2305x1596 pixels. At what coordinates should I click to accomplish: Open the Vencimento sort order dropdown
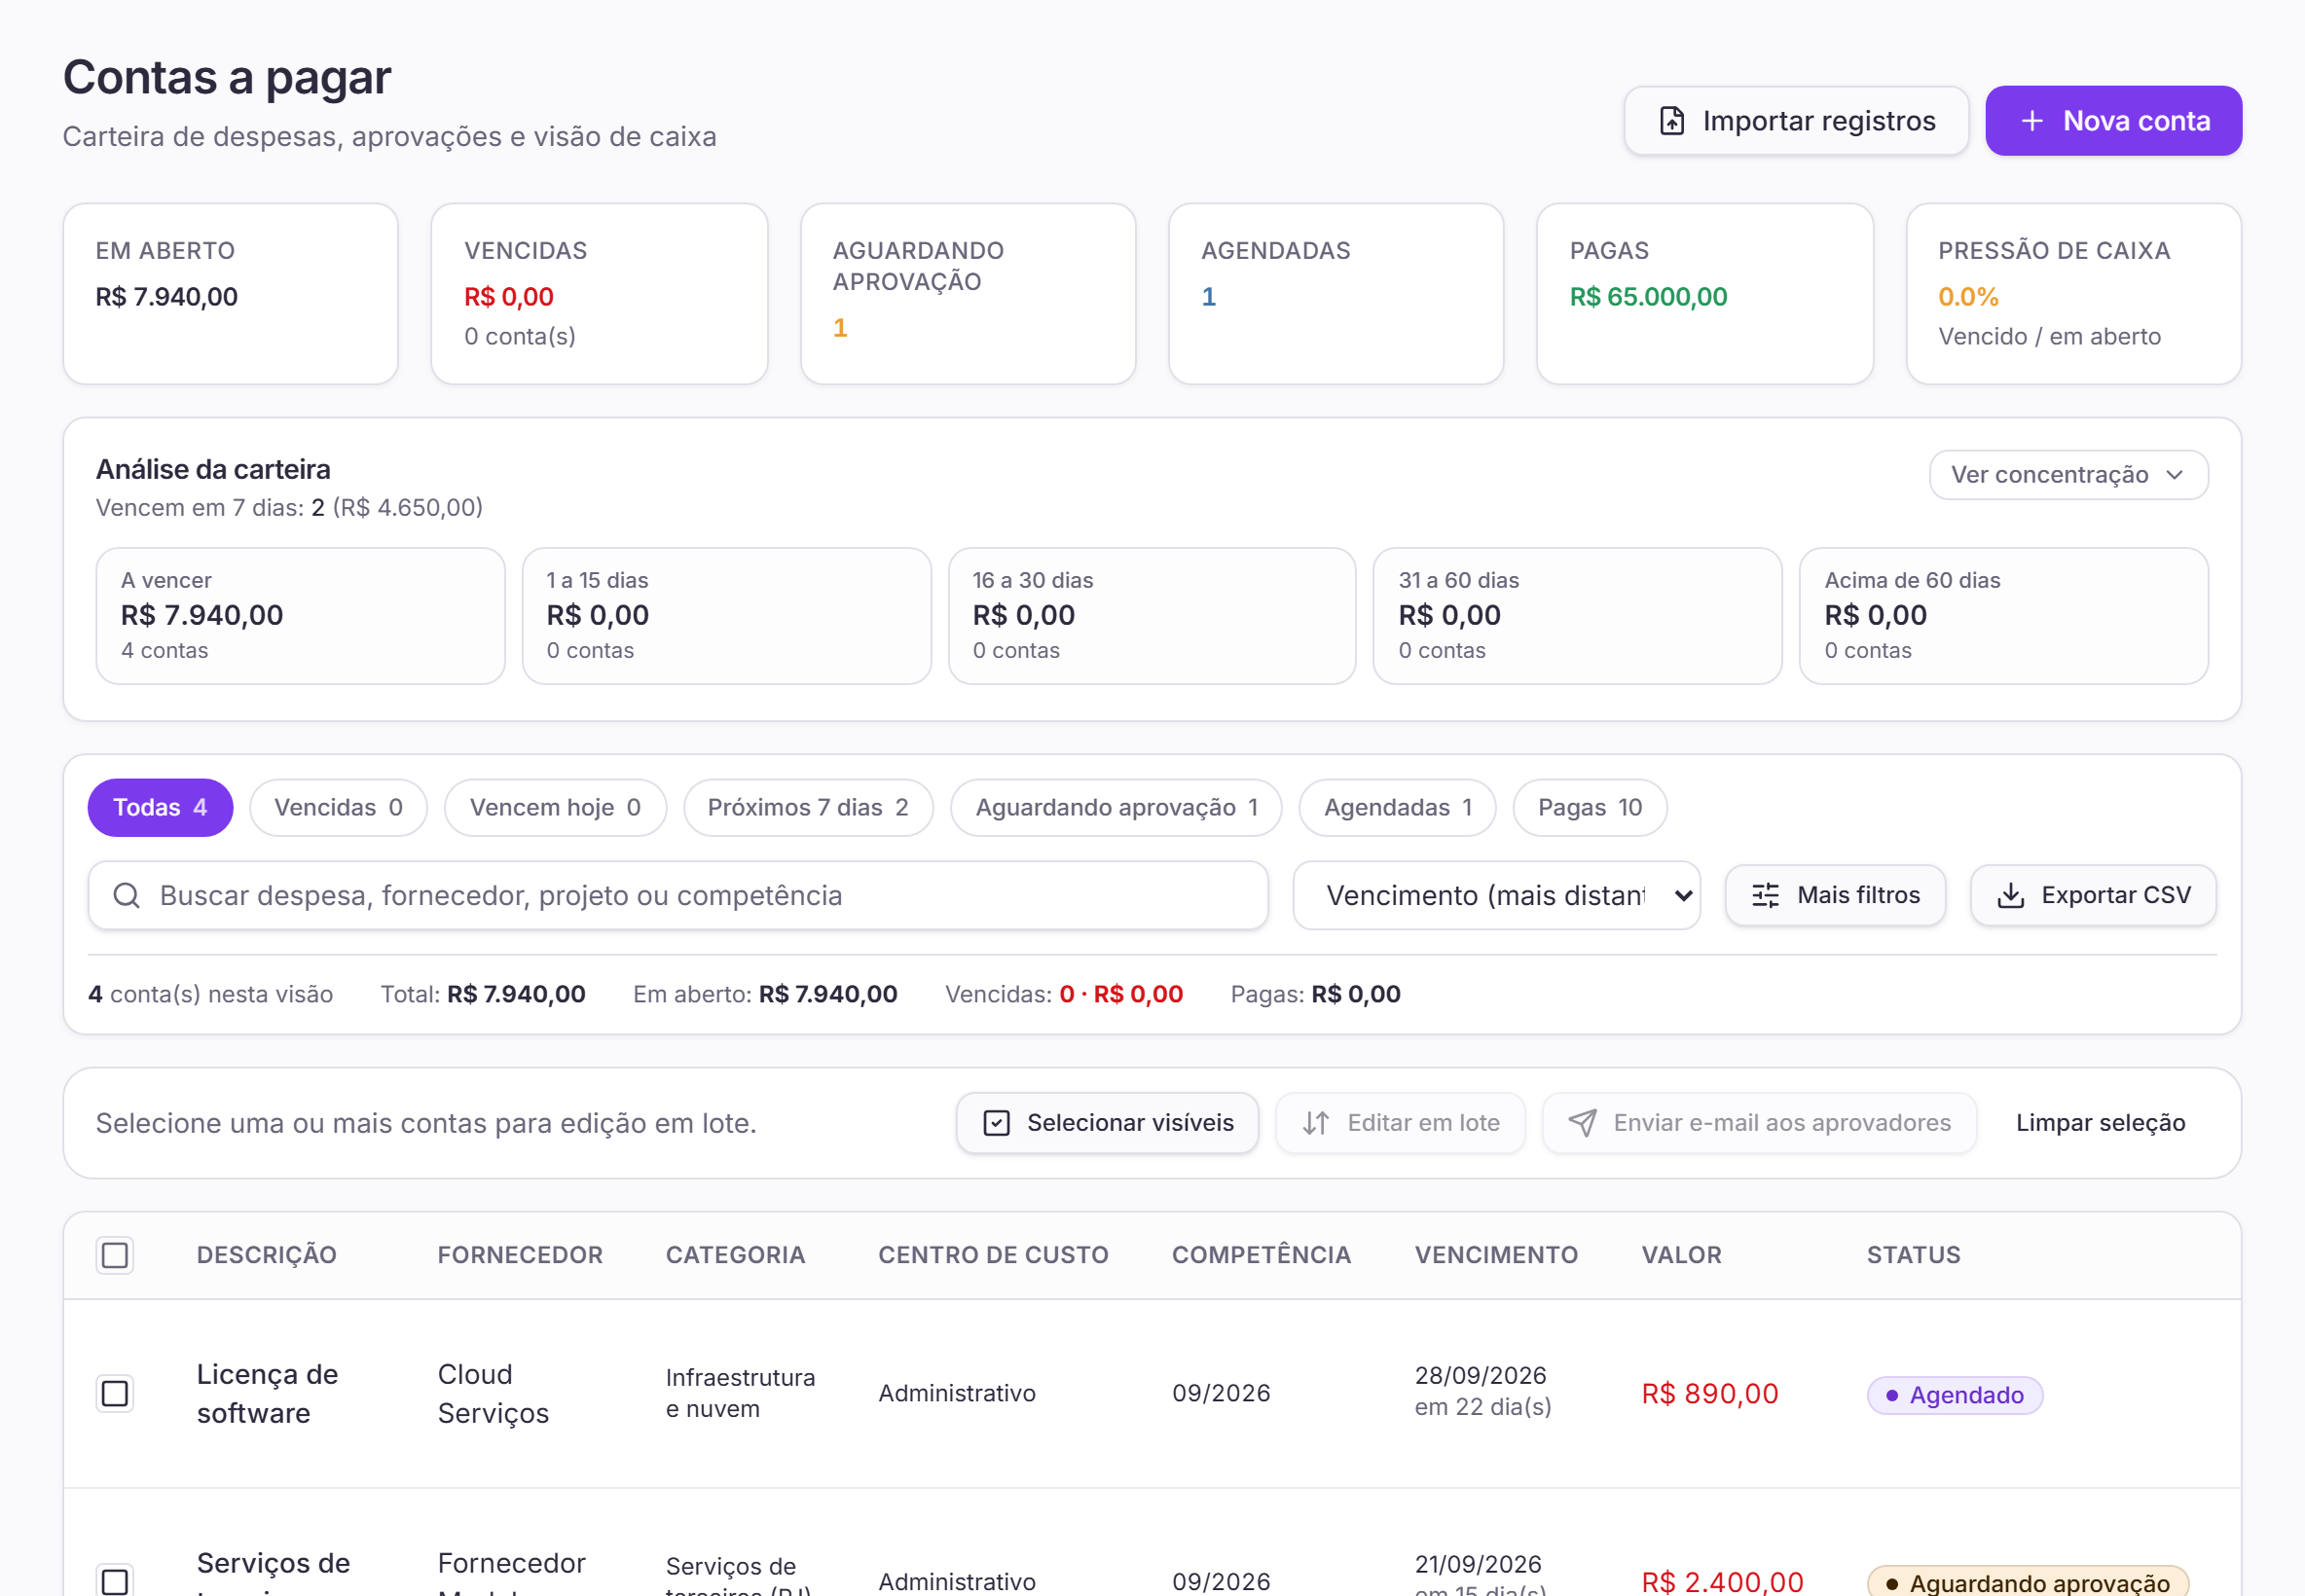pos(1496,895)
